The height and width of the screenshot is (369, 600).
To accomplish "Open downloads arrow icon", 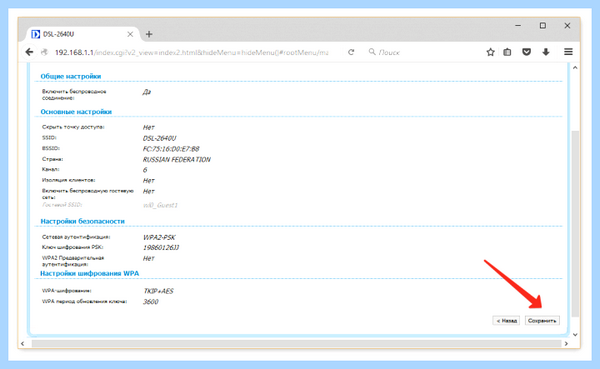I will (x=546, y=52).
